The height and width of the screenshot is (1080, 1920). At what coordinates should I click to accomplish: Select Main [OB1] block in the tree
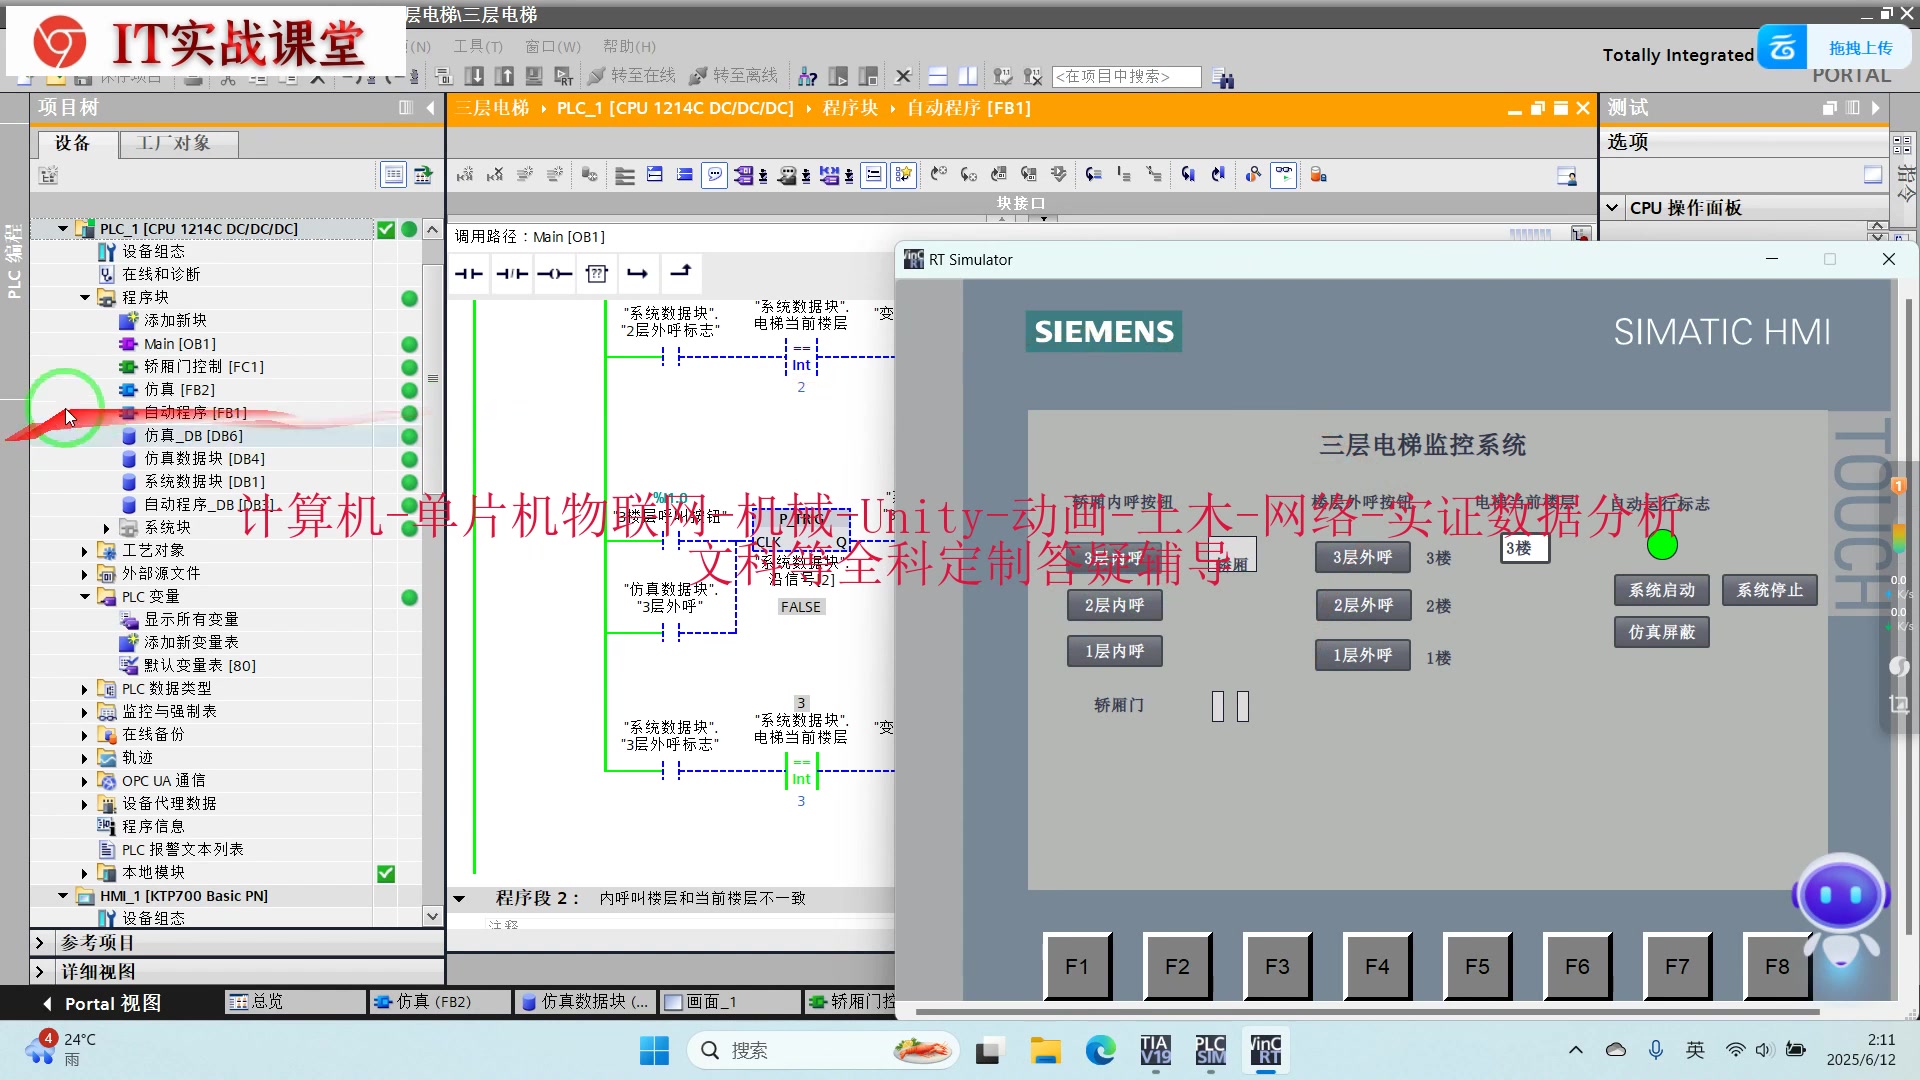click(180, 343)
